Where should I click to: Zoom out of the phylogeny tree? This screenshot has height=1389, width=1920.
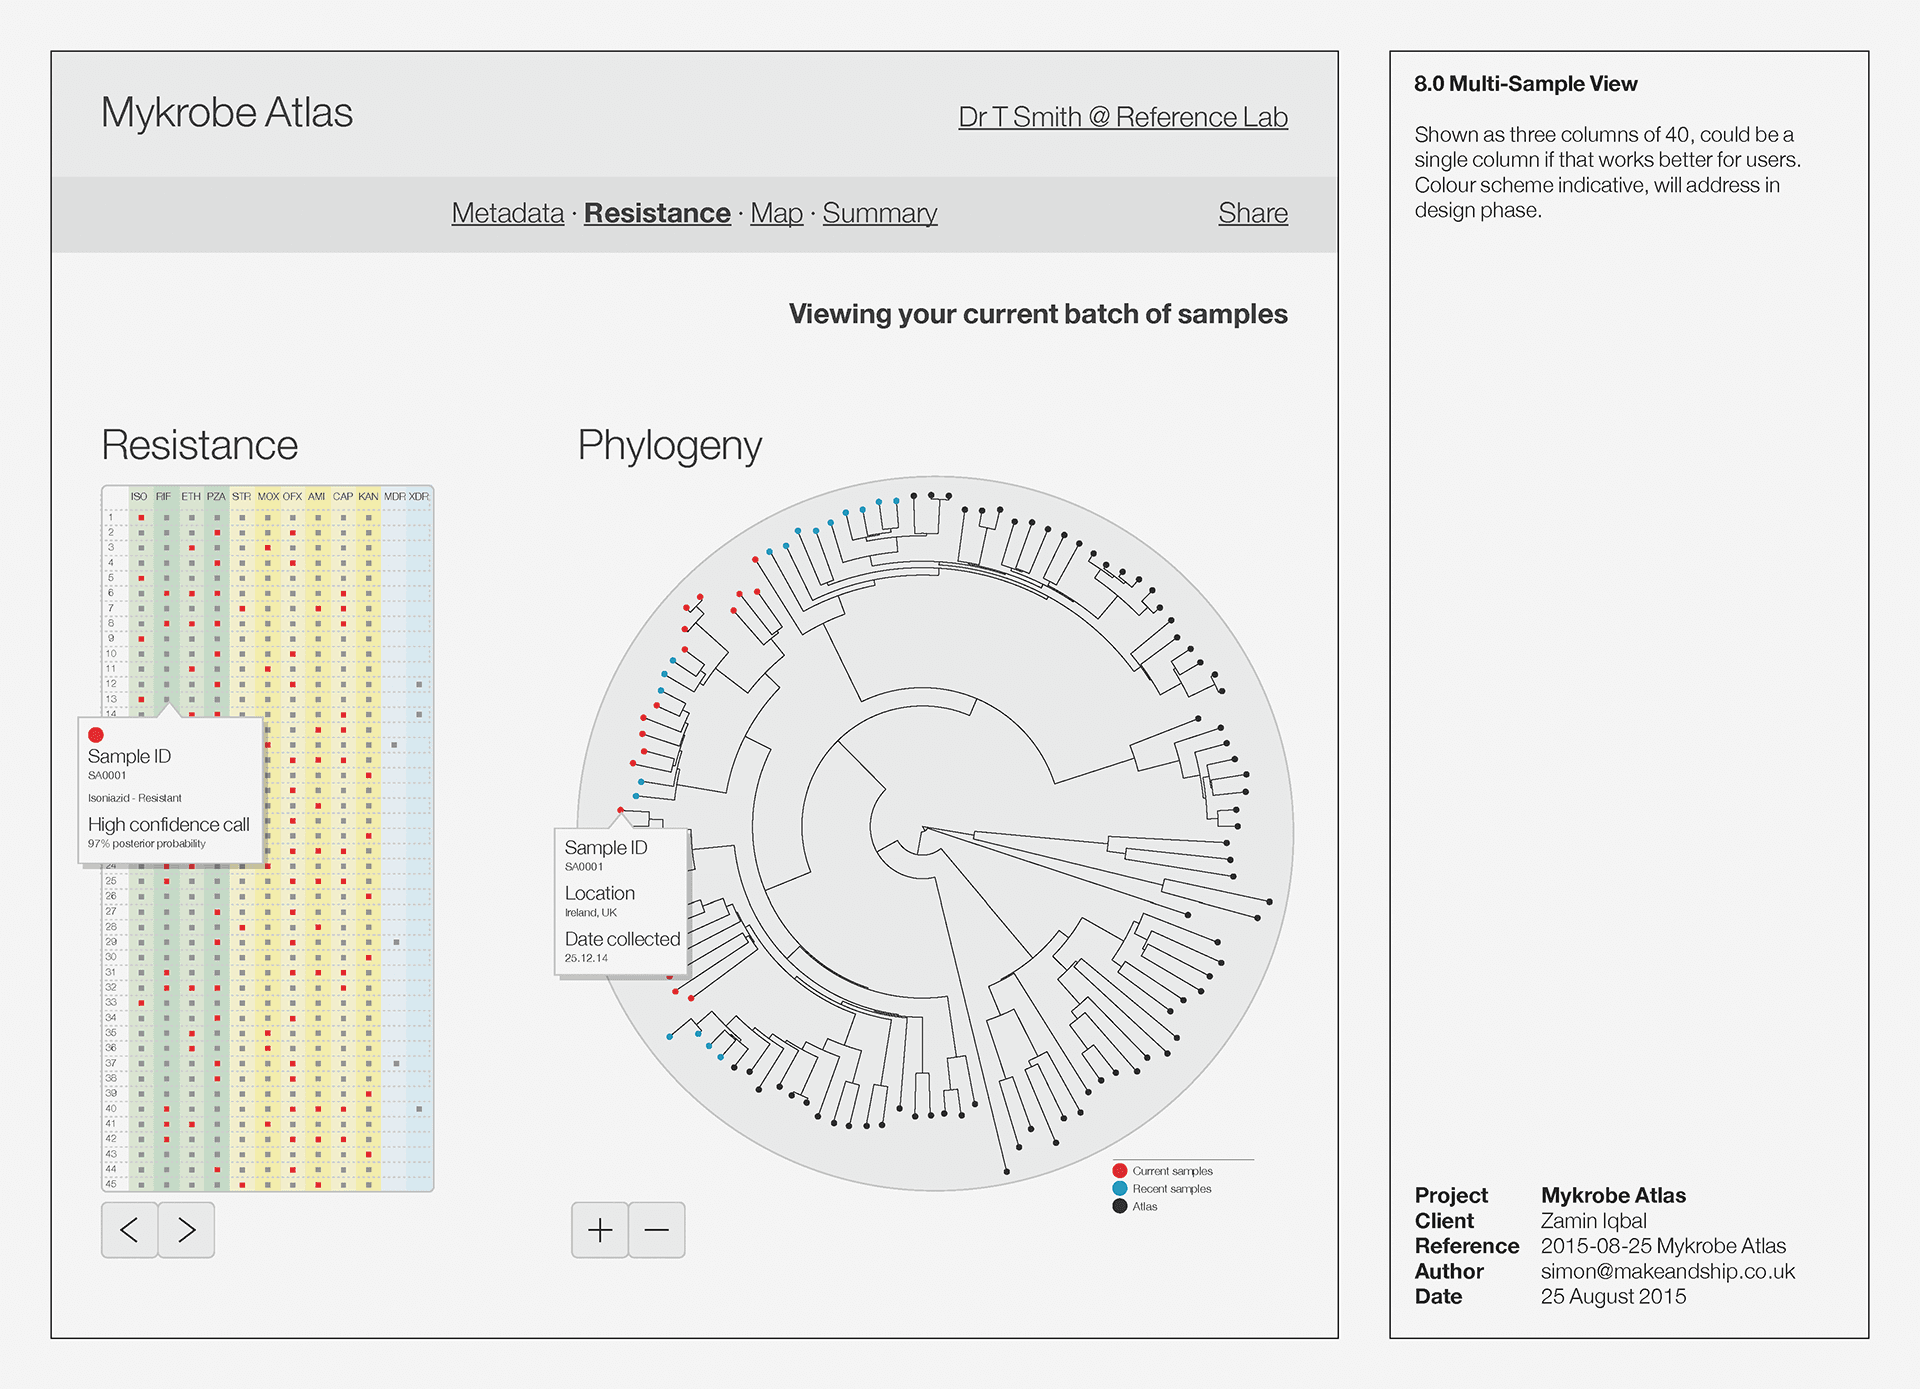[x=657, y=1230]
